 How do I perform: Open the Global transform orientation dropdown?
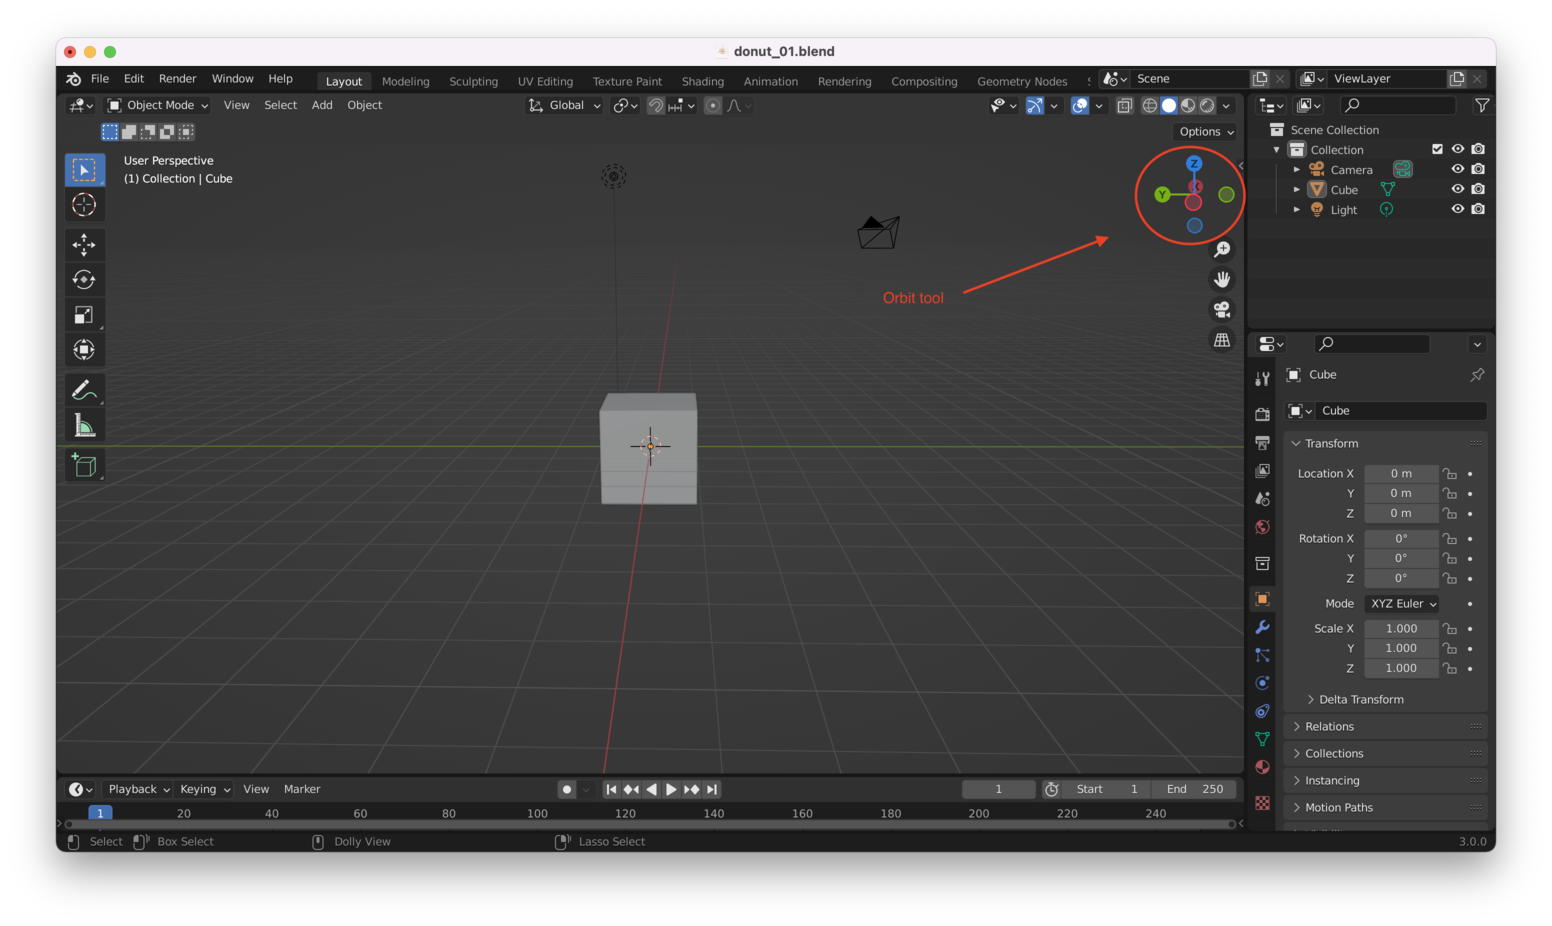(563, 105)
